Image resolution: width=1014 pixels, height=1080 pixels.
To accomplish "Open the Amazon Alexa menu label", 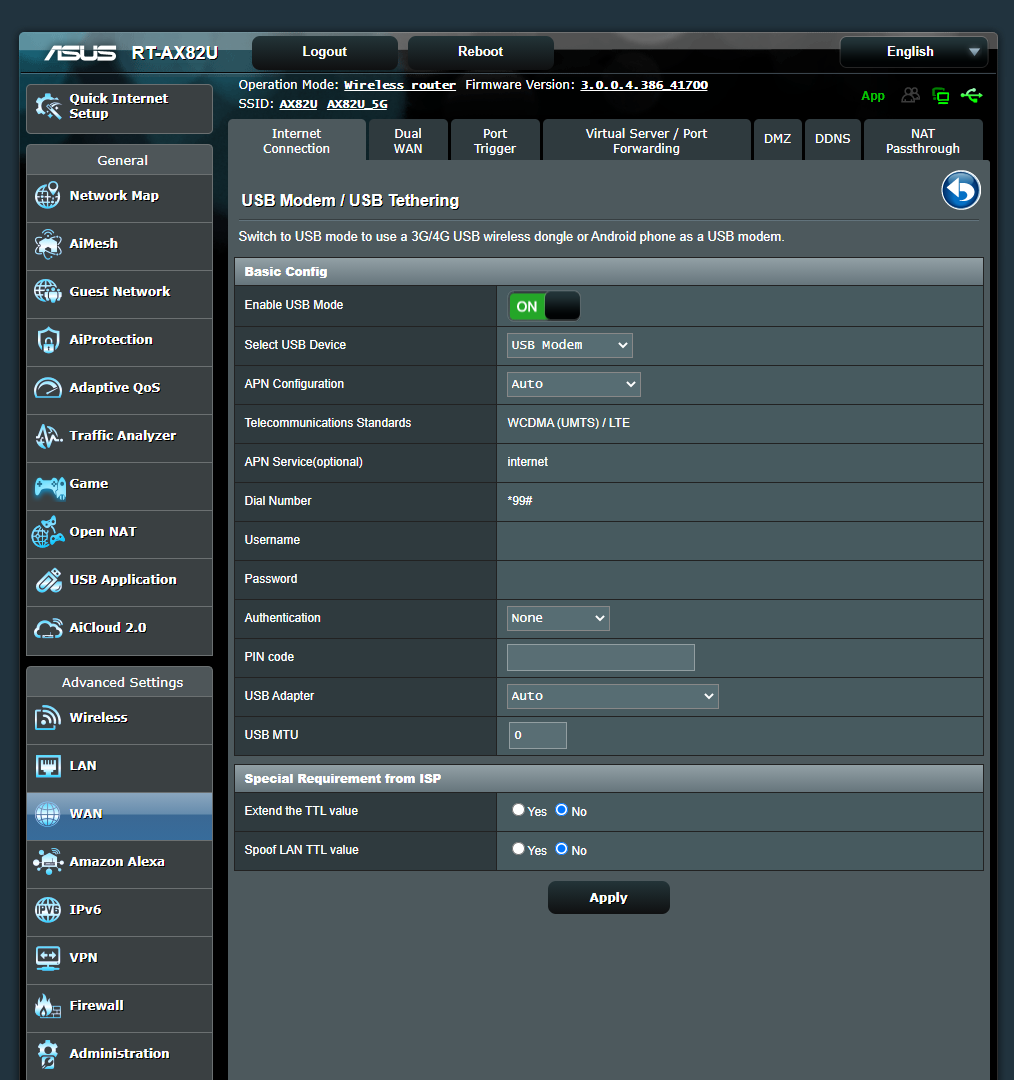I will click(116, 862).
